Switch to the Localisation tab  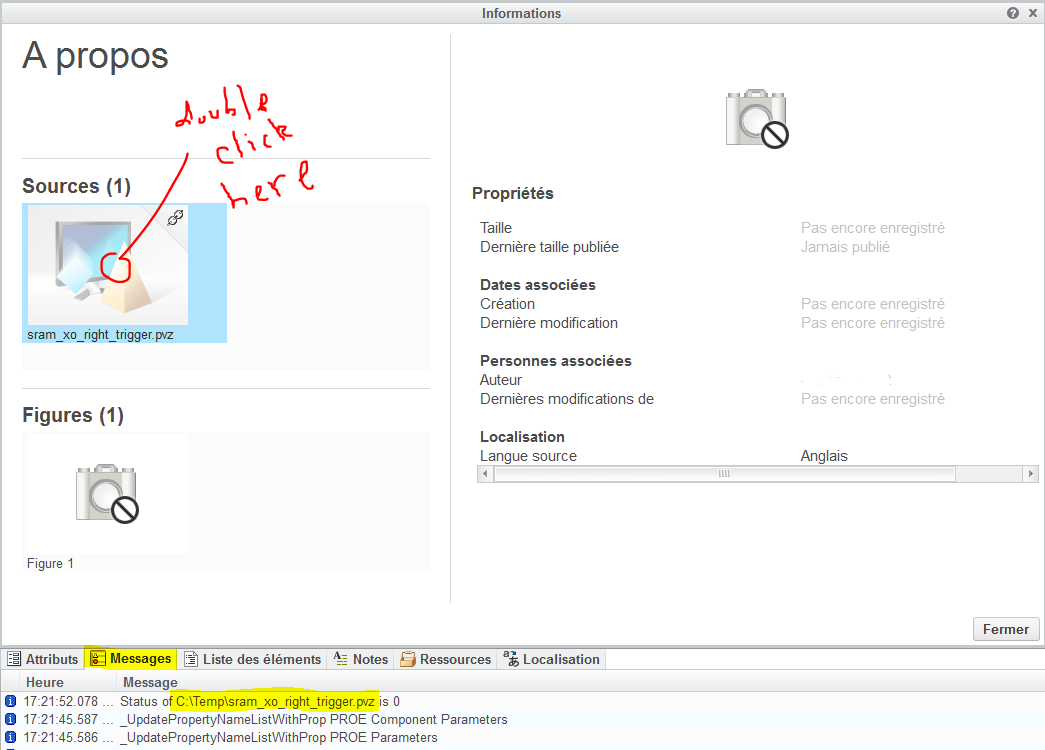(552, 659)
